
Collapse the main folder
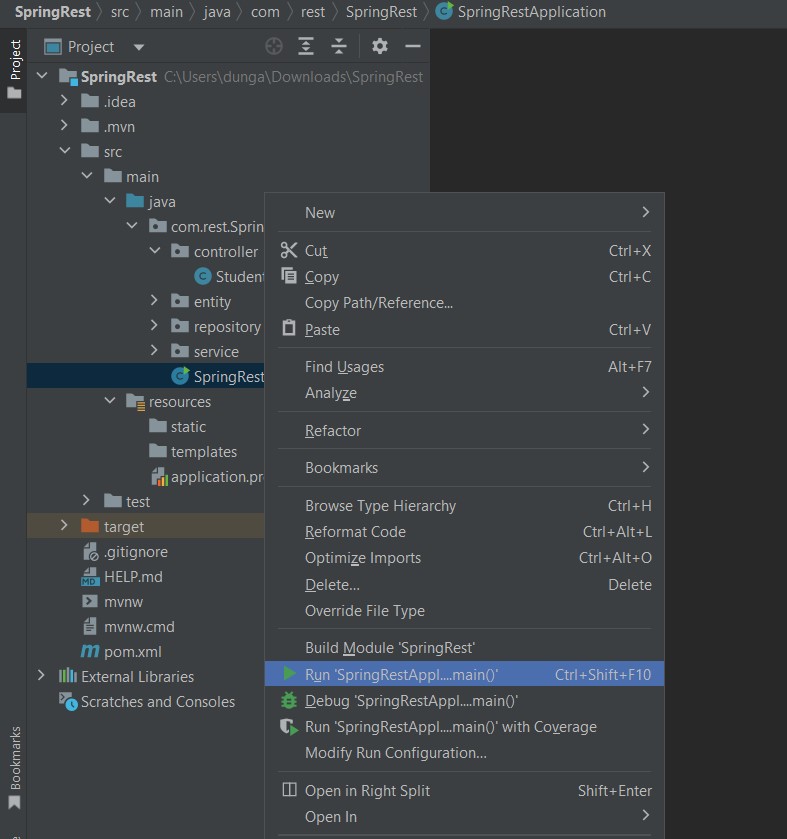point(87,176)
